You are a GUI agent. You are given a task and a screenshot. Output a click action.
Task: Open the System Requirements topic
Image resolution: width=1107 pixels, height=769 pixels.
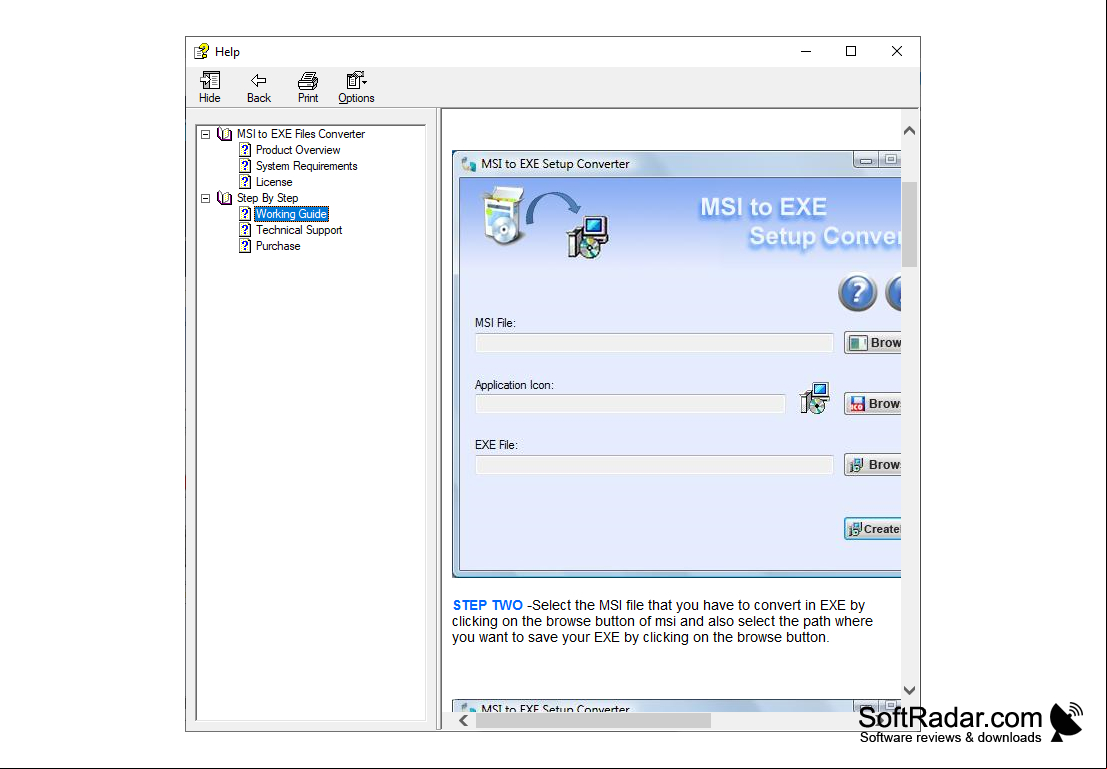[306, 166]
